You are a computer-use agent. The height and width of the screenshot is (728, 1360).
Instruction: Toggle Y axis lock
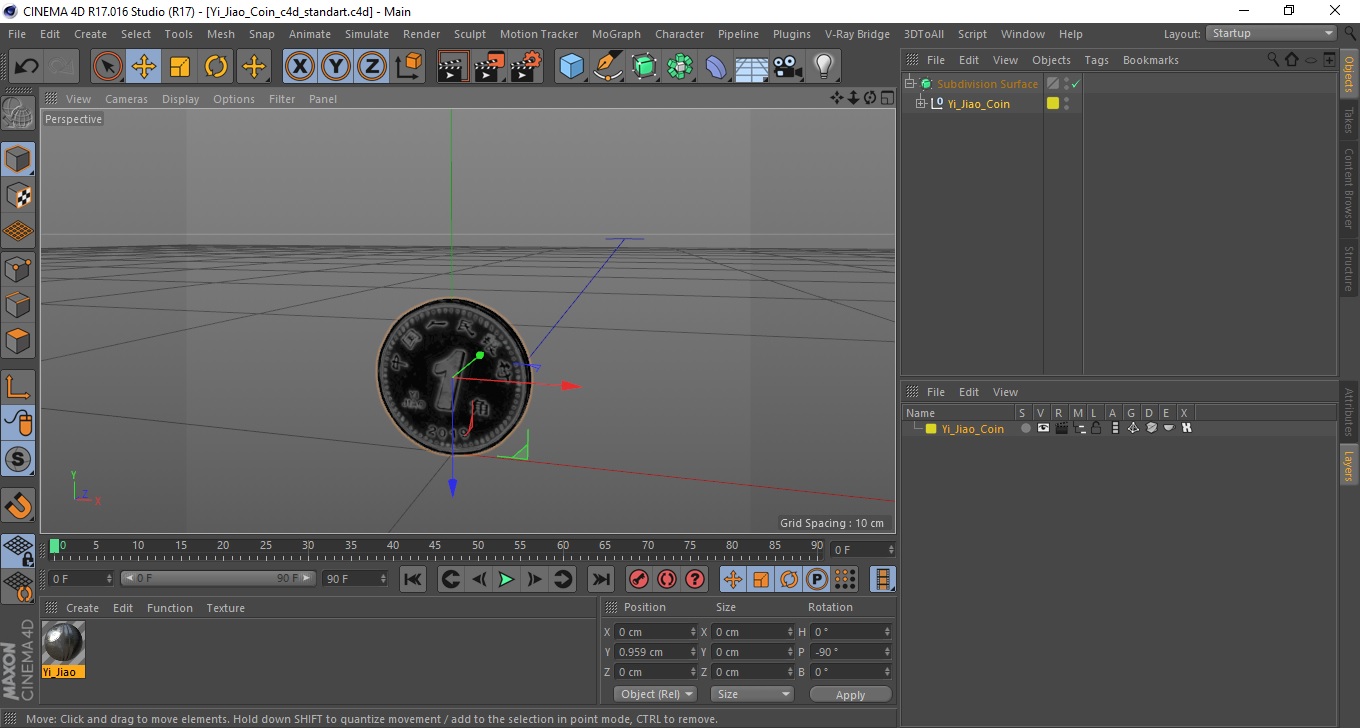pos(336,67)
